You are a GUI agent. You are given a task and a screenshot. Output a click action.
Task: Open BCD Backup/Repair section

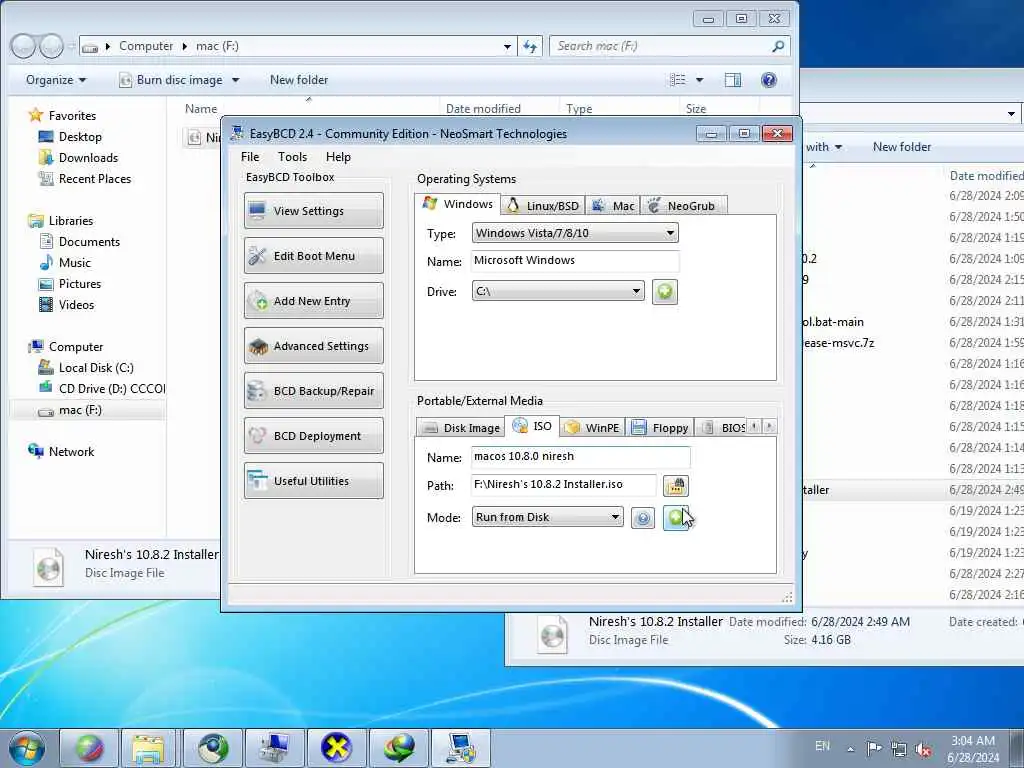point(313,391)
